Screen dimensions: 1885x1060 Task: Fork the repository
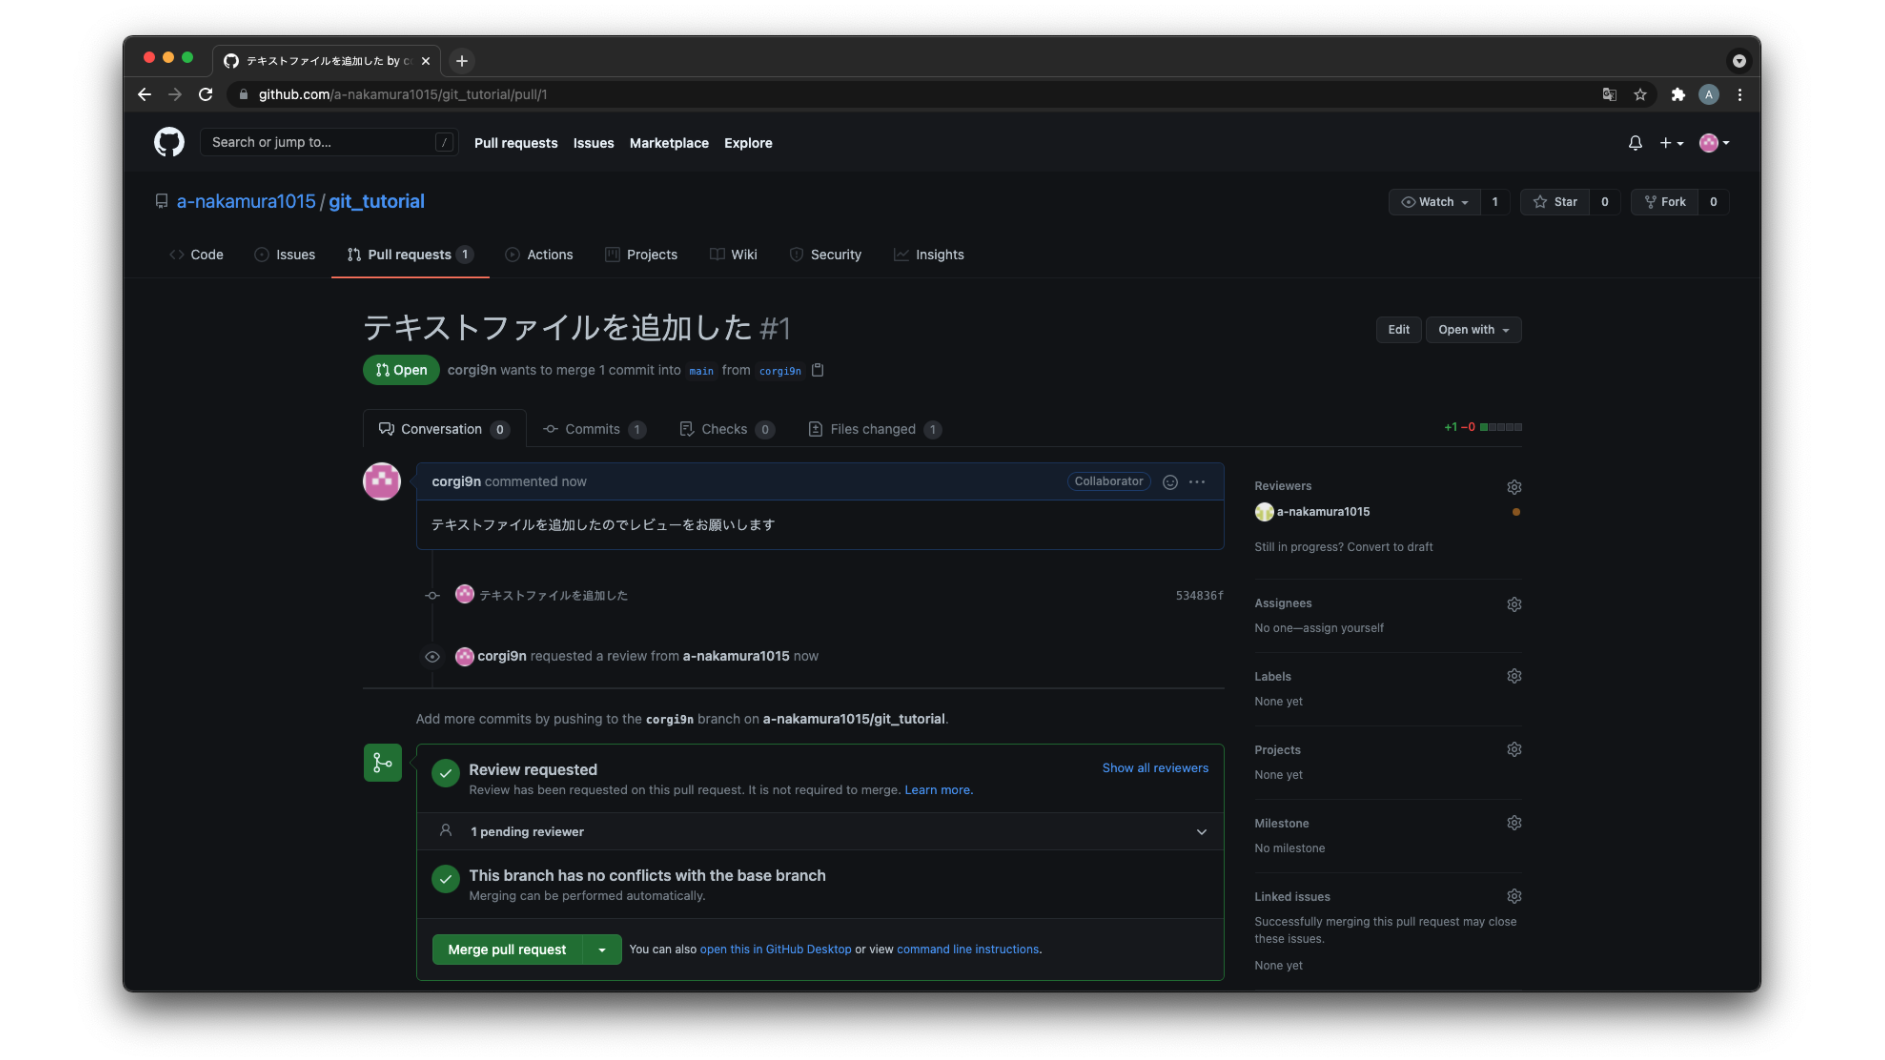(1665, 202)
